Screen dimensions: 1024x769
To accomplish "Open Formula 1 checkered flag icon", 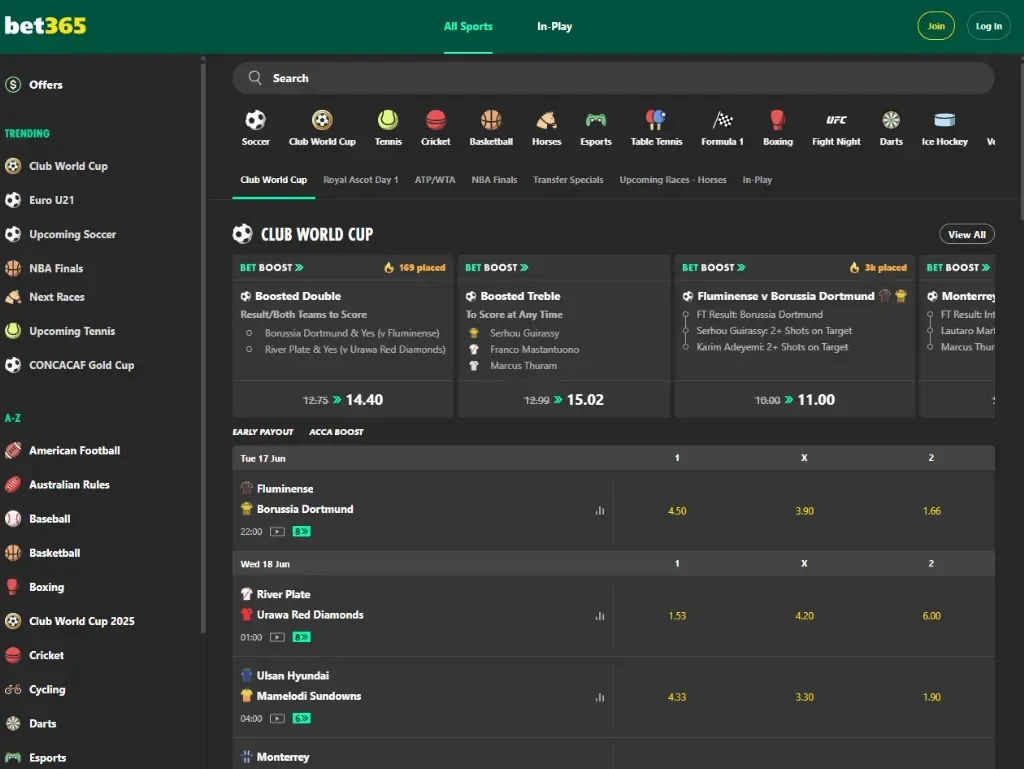I will pyautogui.click(x=722, y=121).
